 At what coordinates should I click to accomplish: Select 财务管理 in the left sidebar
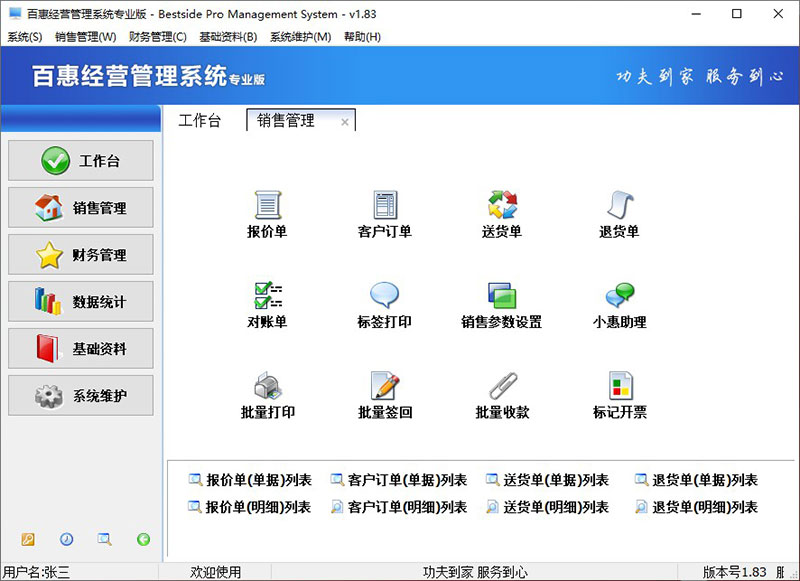(x=81, y=255)
